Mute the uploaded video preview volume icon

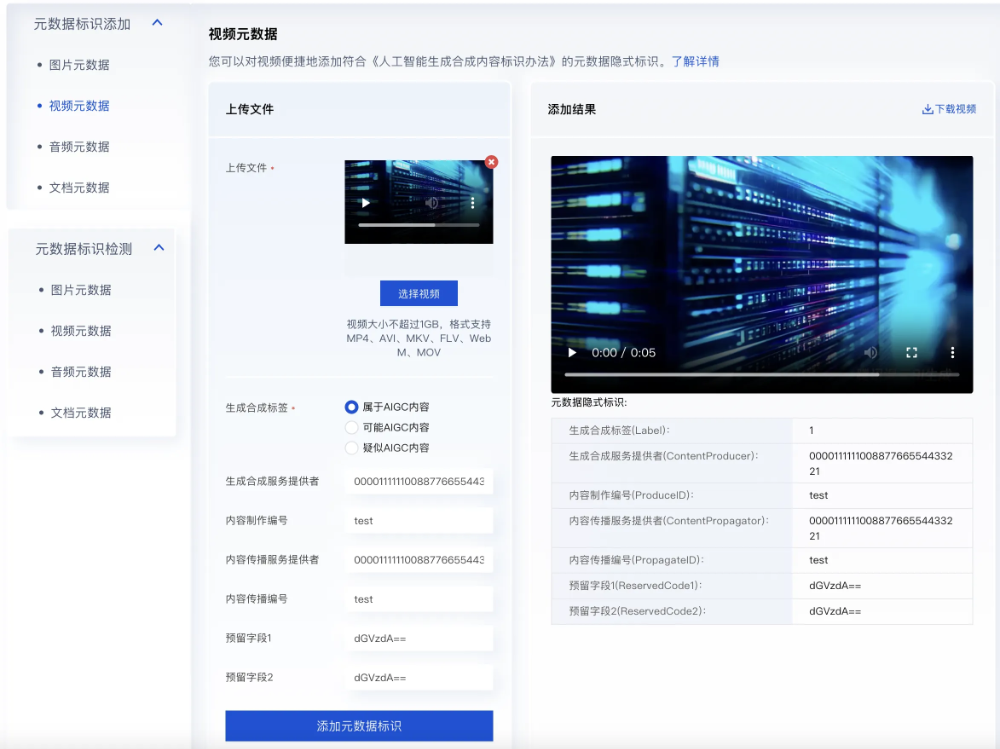(432, 203)
